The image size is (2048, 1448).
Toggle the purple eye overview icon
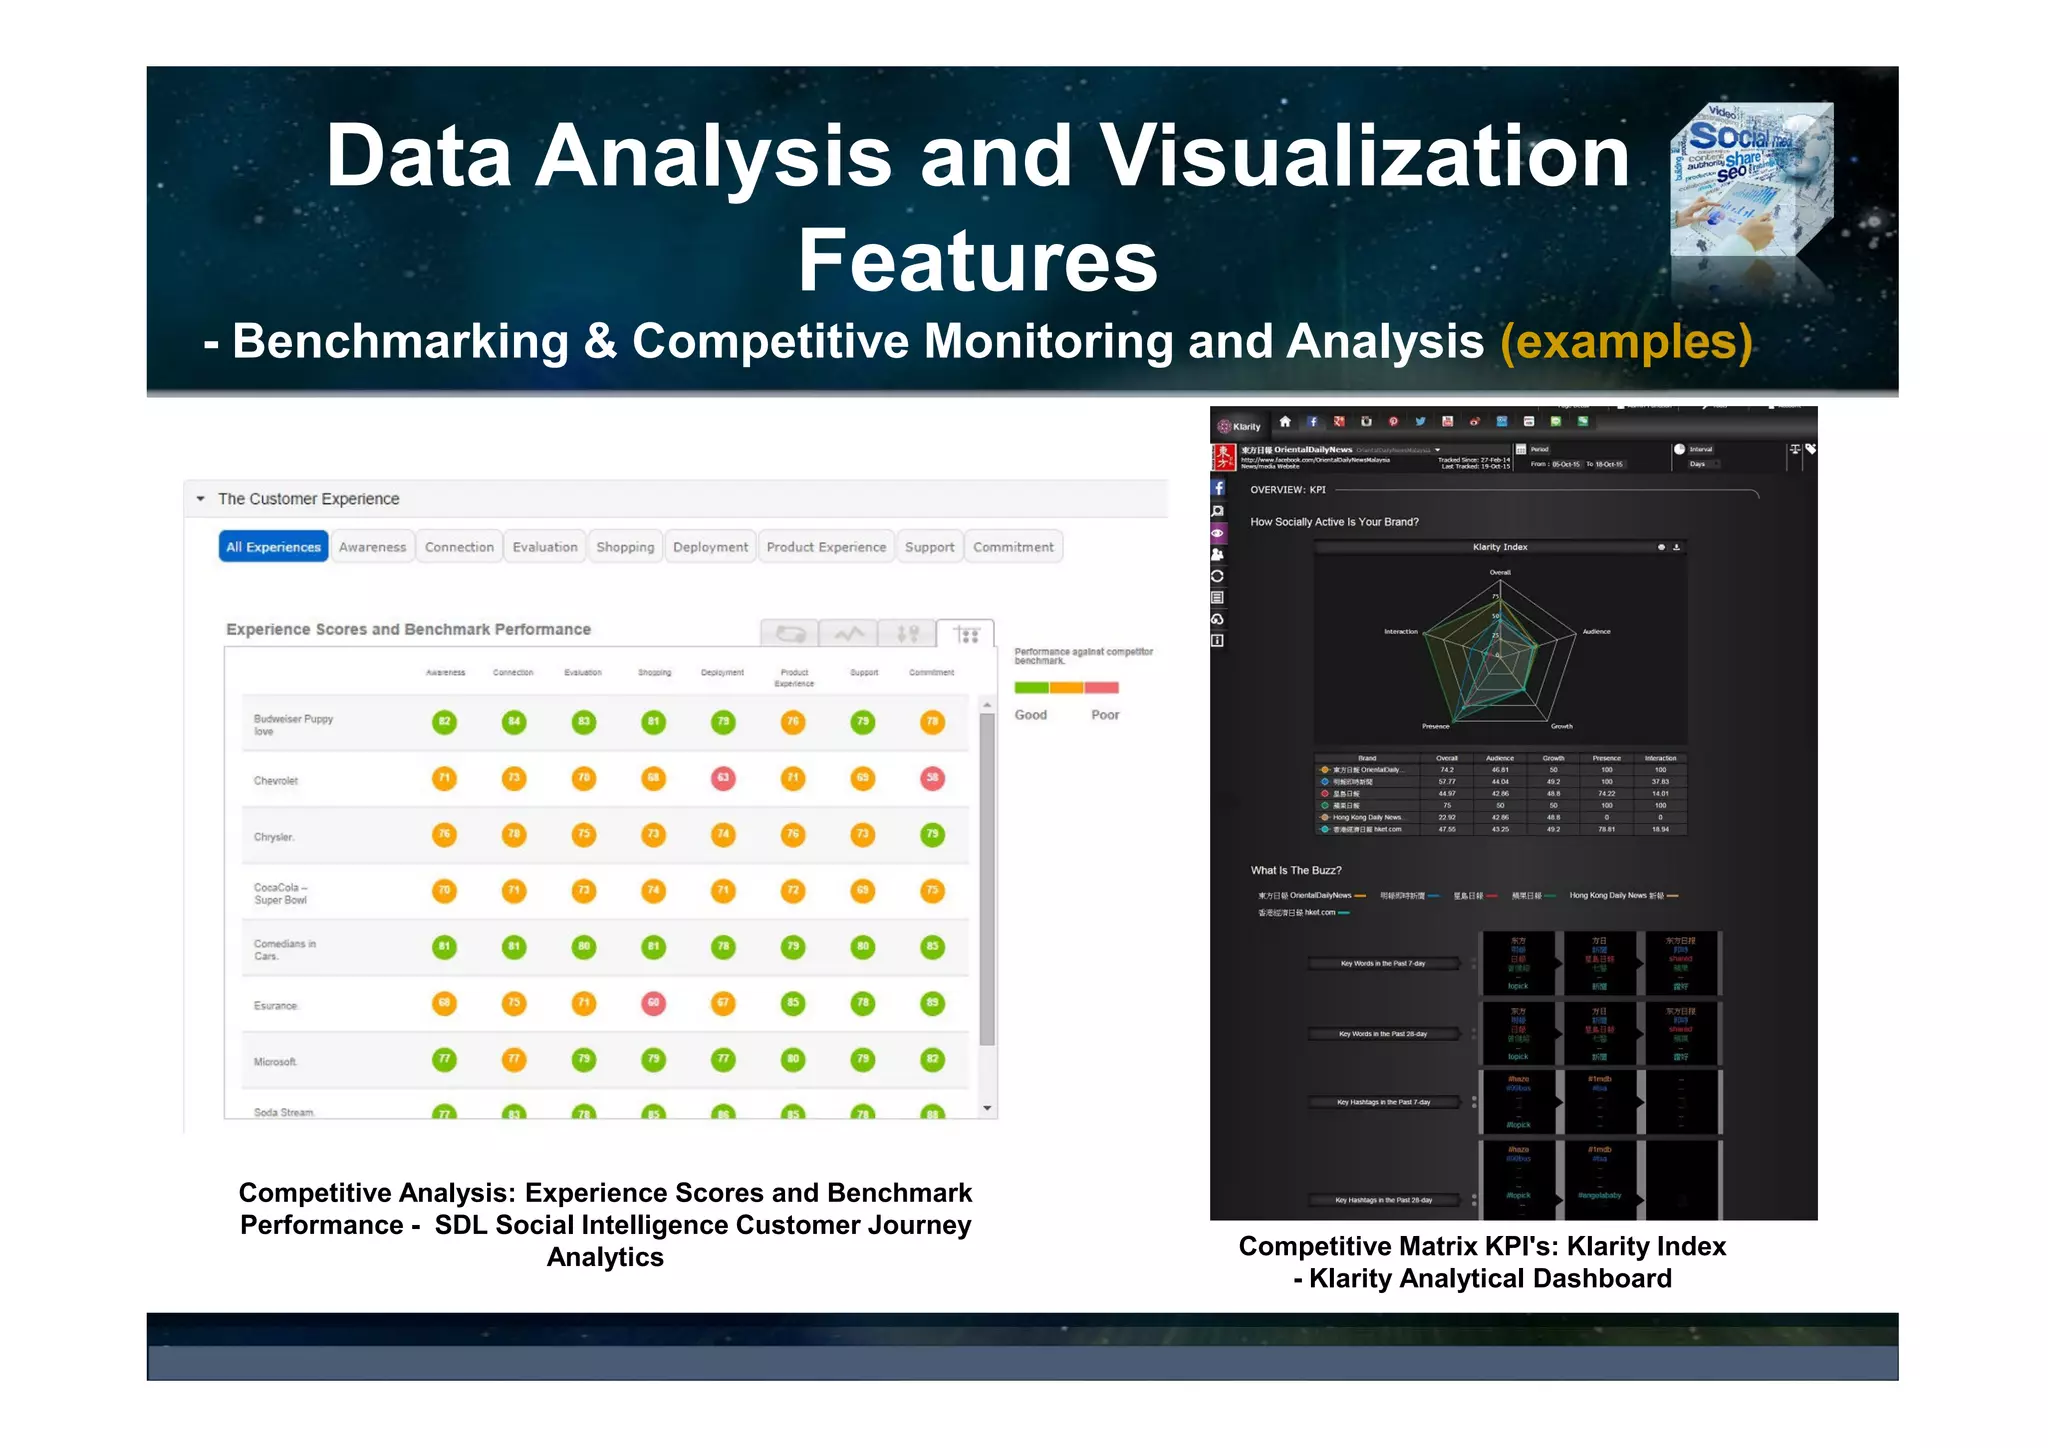[x=1218, y=533]
